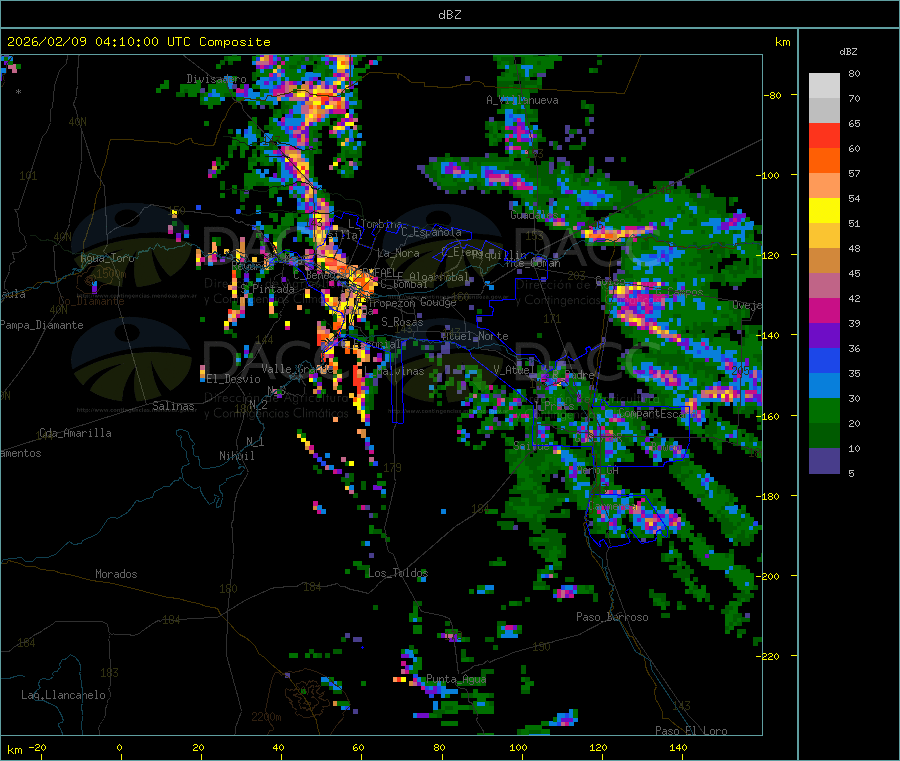Select the magenta 39-42 dBZ legend swatch

click(x=824, y=310)
